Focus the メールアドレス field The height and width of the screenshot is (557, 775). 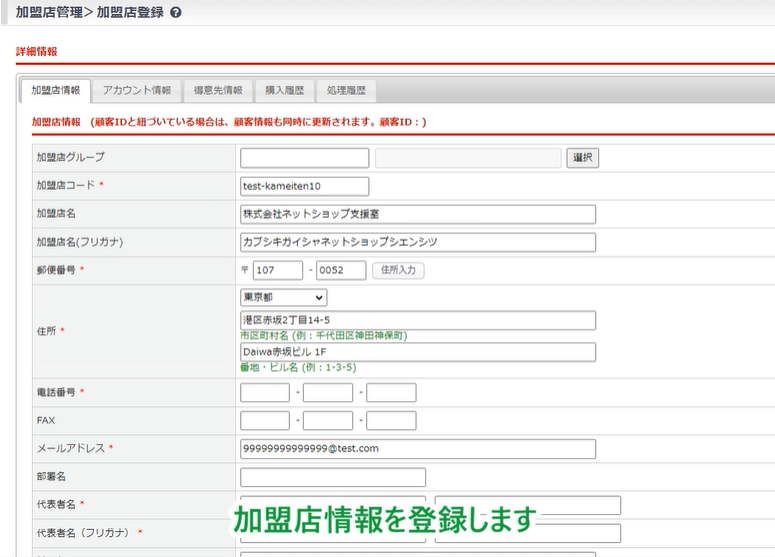point(418,449)
